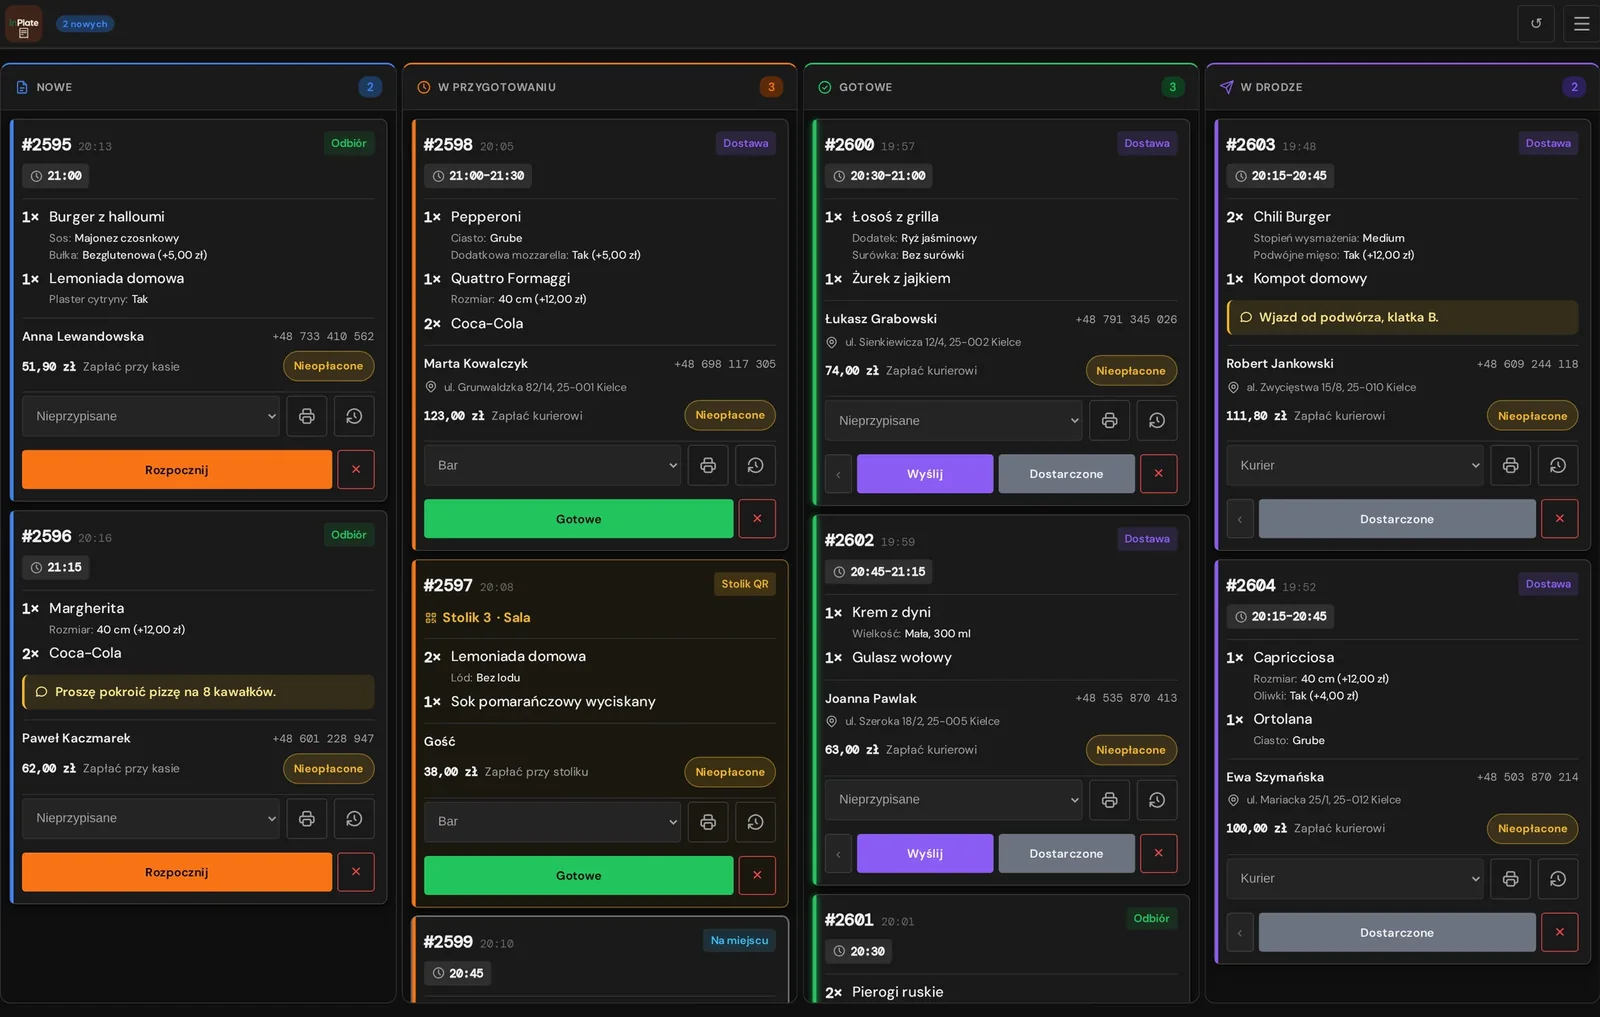Open the hamburger menu in top bar

1581,24
